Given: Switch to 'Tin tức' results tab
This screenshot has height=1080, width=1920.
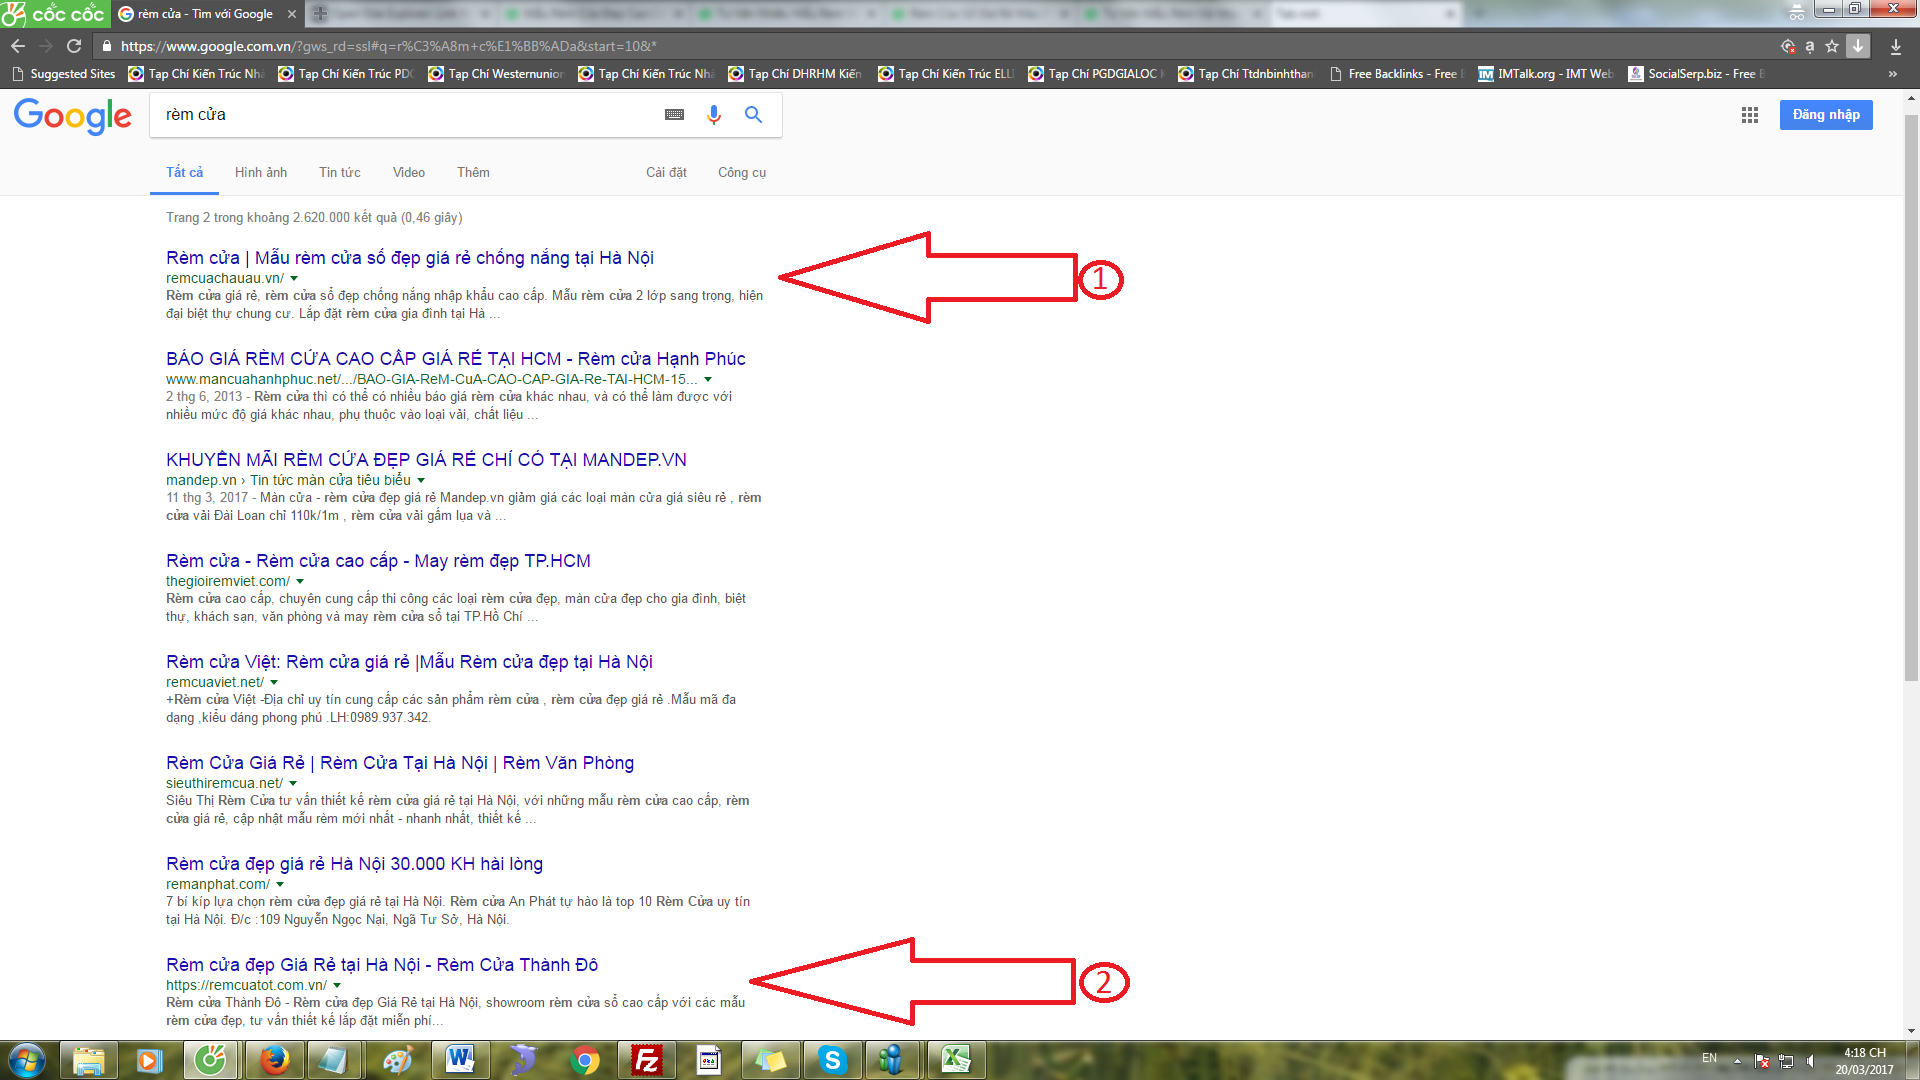Looking at the screenshot, I should [x=340, y=172].
